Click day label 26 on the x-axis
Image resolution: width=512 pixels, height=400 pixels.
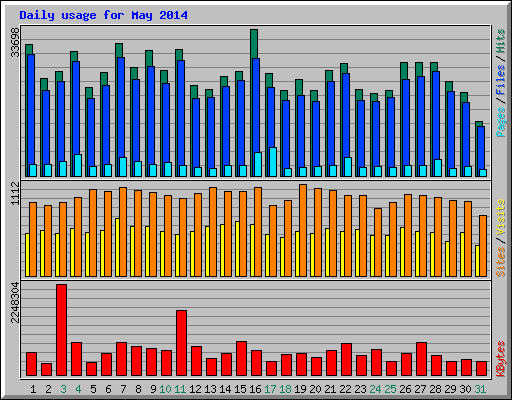405,389
